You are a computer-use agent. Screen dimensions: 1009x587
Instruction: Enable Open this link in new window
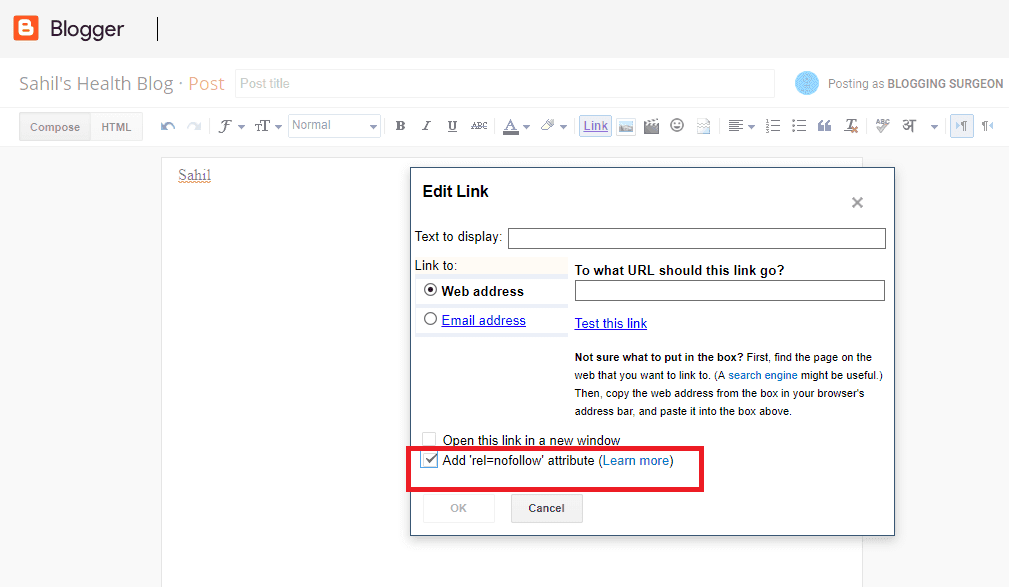[x=429, y=440]
